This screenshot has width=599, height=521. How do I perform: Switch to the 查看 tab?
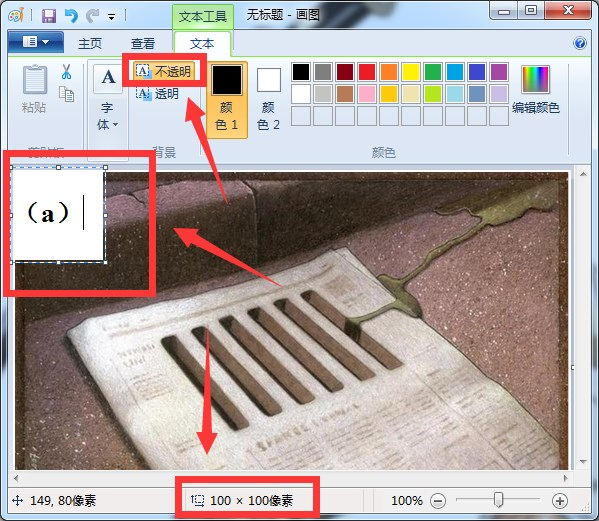tap(143, 44)
